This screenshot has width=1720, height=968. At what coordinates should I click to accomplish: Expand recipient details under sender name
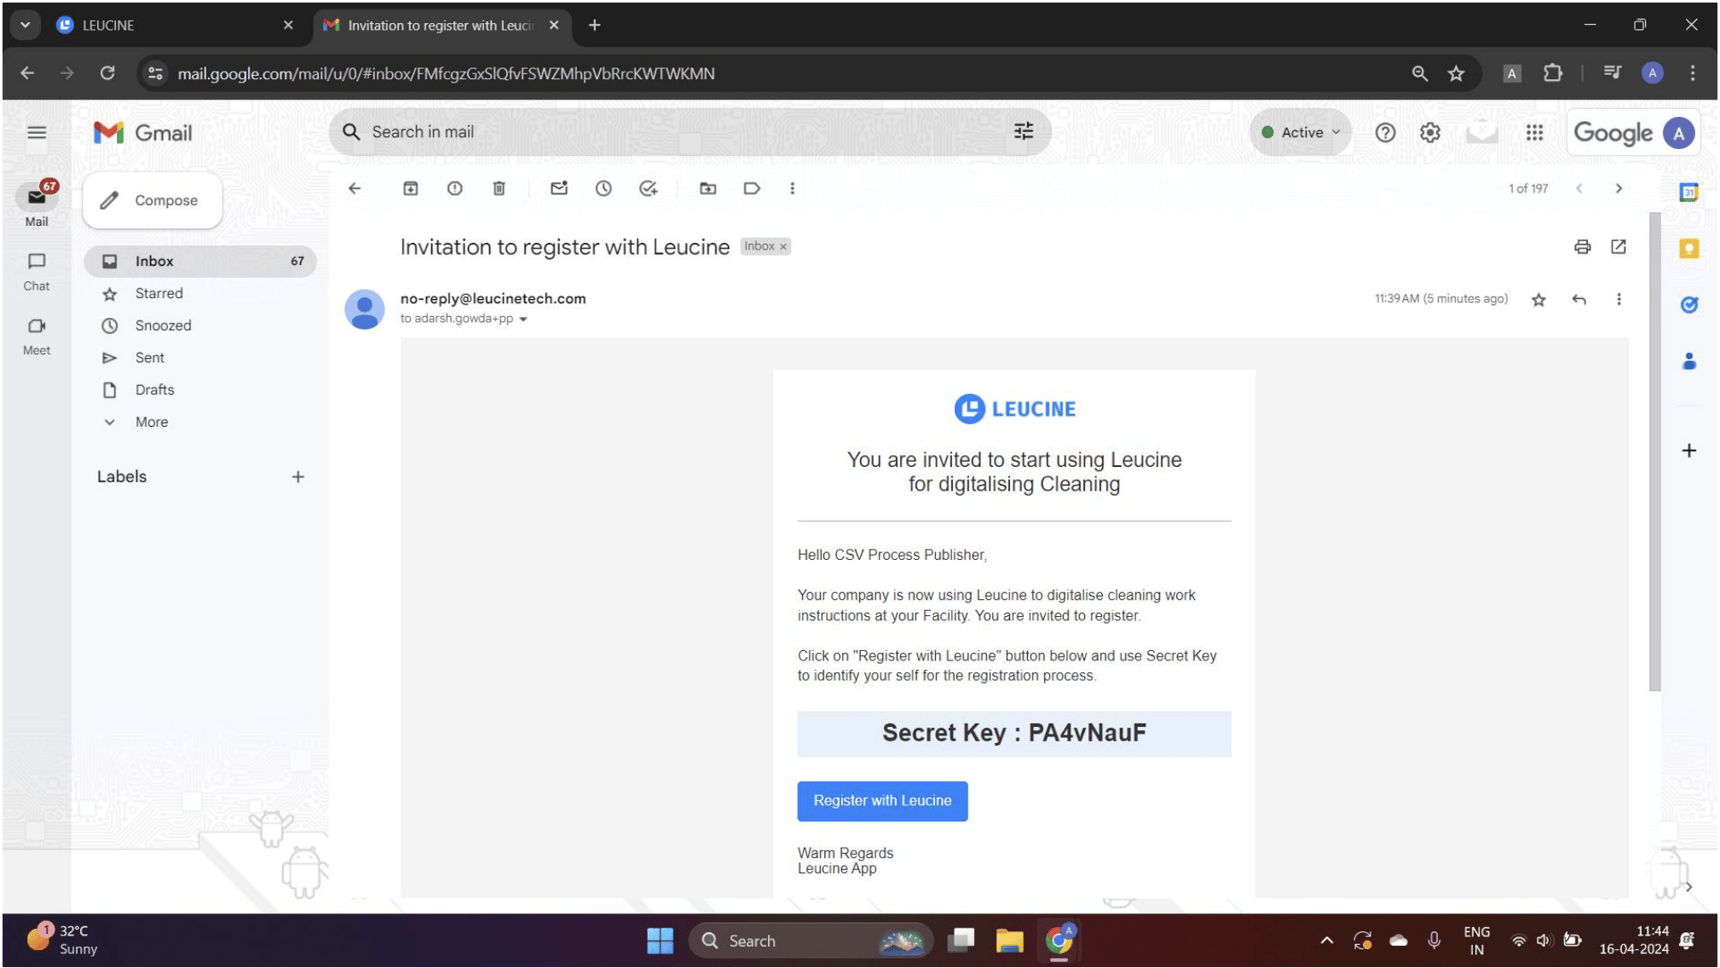[x=523, y=318]
